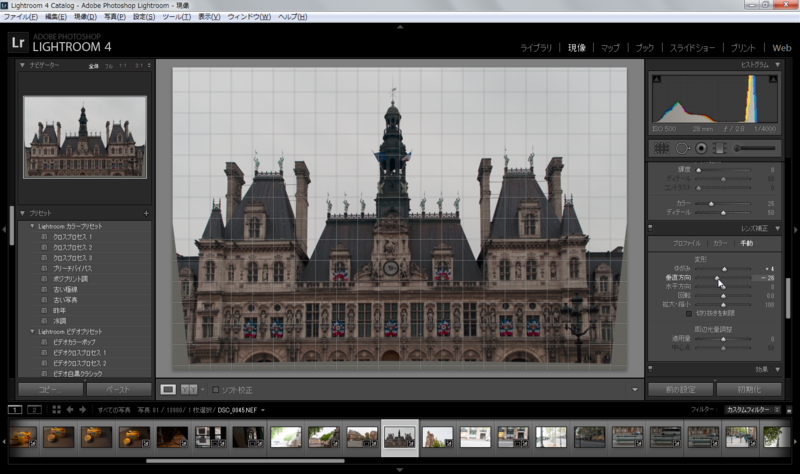Toggle histogram highlight clipping indicator
The width and height of the screenshot is (800, 474).
[773, 79]
